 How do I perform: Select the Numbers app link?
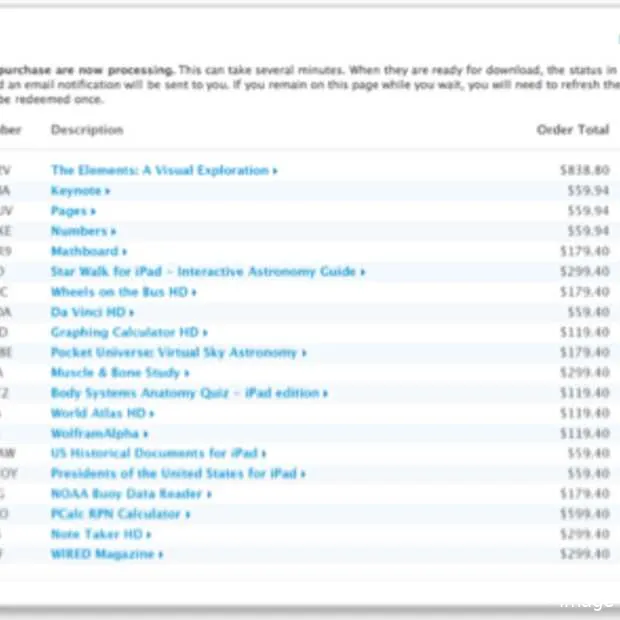(79, 231)
